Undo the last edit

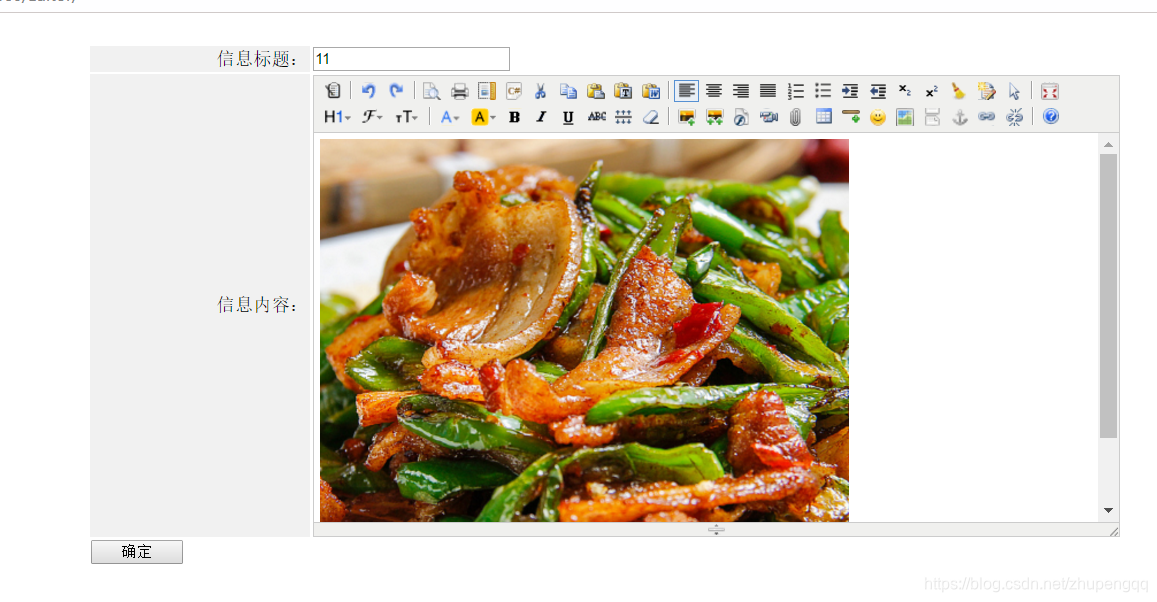[368, 91]
